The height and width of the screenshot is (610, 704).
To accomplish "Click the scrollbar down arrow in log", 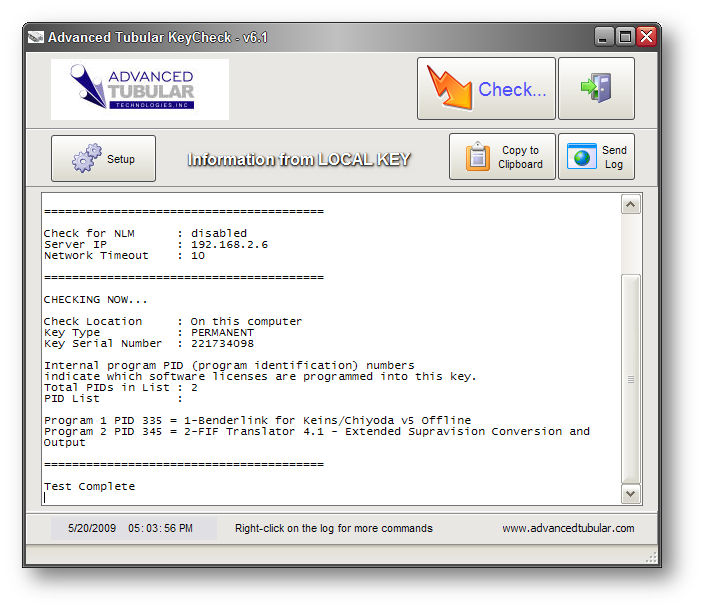I will tap(631, 494).
